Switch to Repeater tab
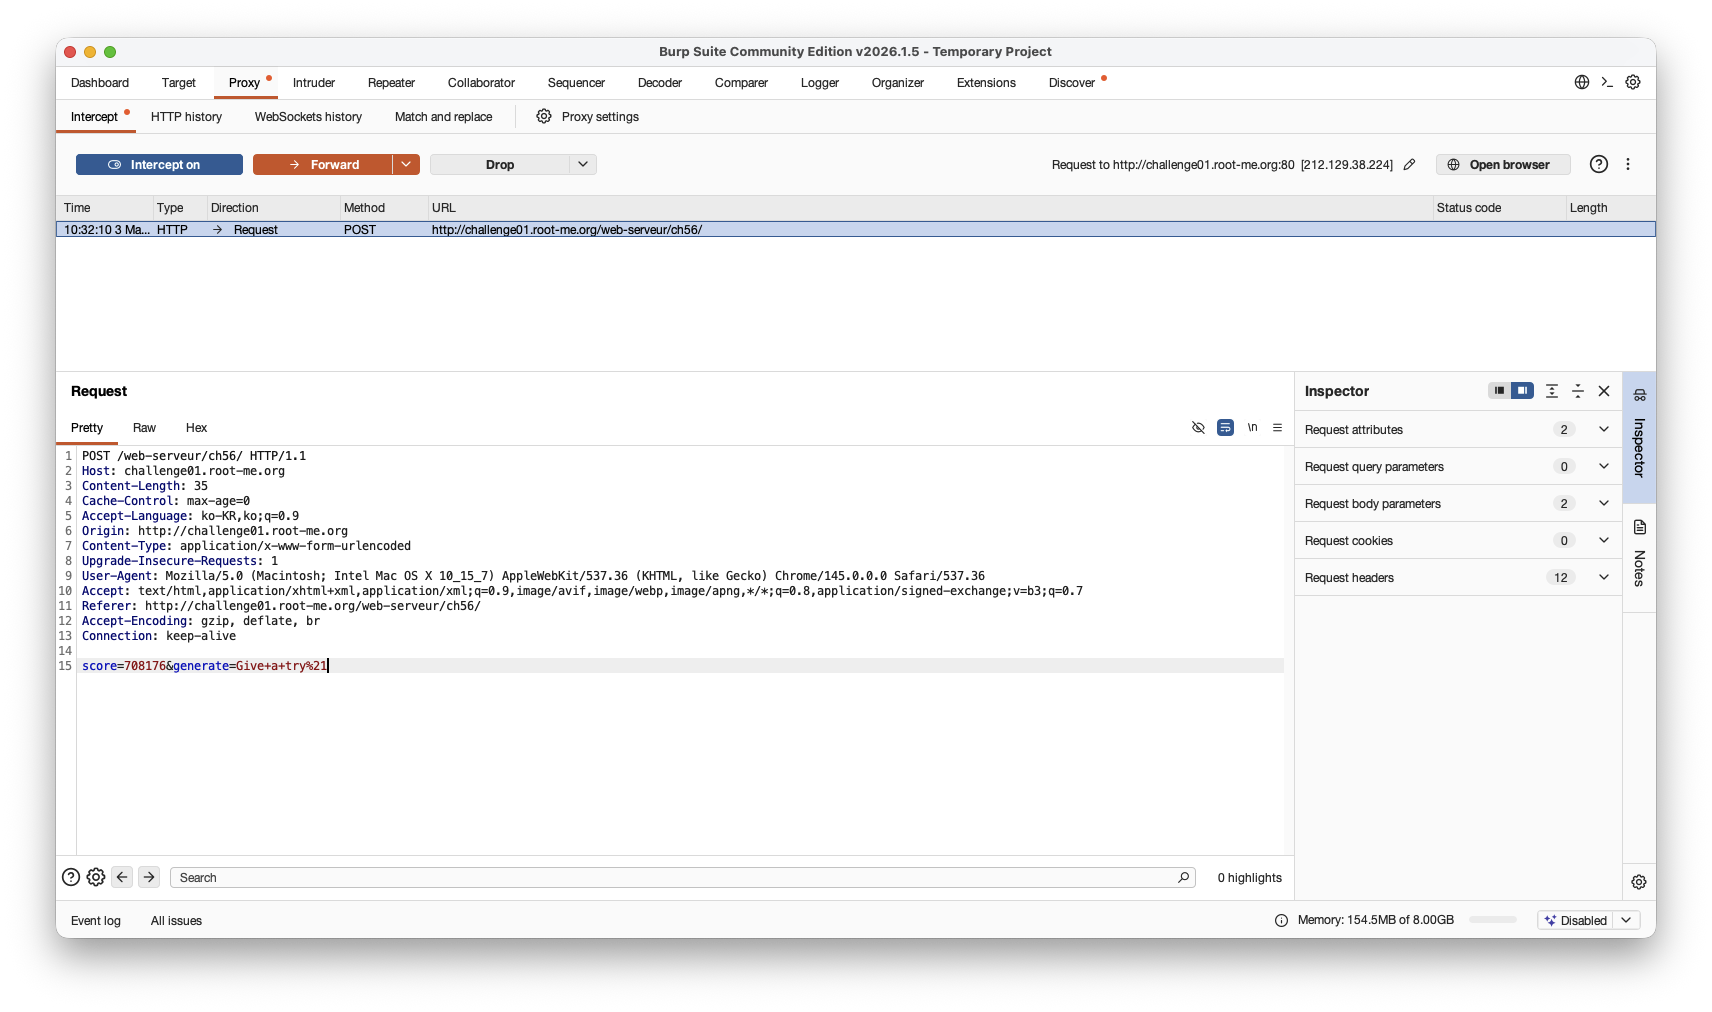 click(391, 83)
